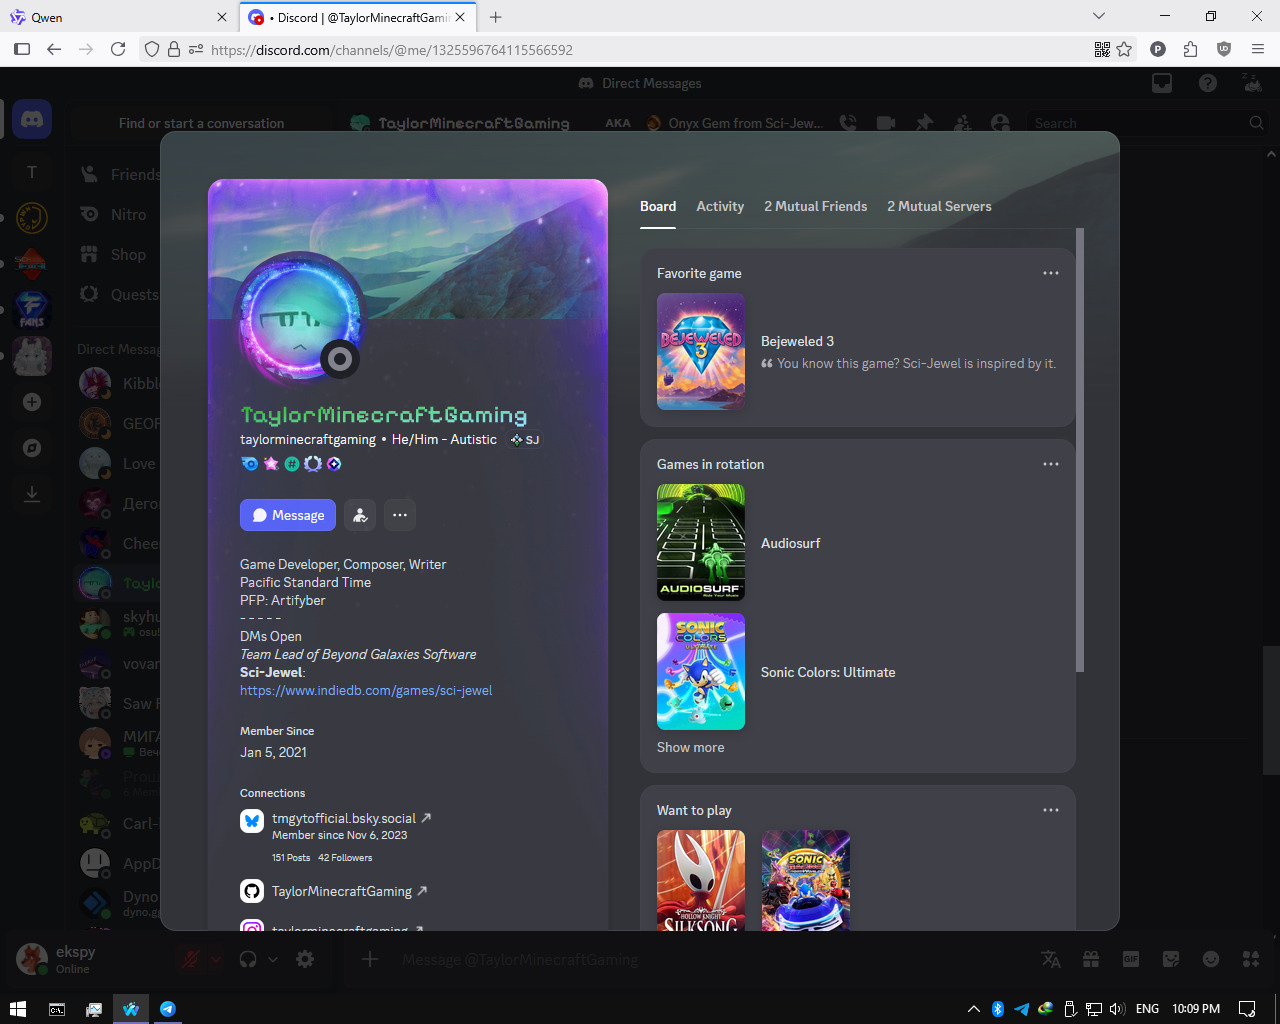Switch to the Activity tab

[720, 206]
